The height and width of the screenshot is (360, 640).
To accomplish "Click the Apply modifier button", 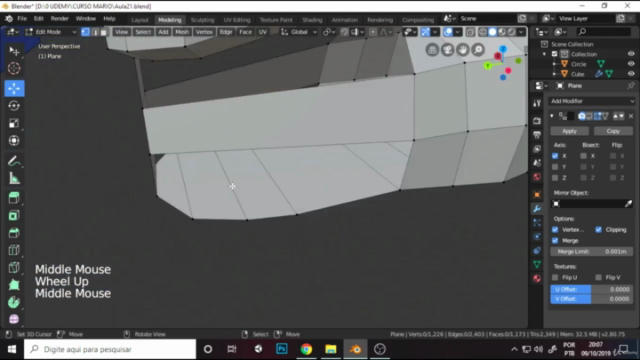I will [569, 131].
